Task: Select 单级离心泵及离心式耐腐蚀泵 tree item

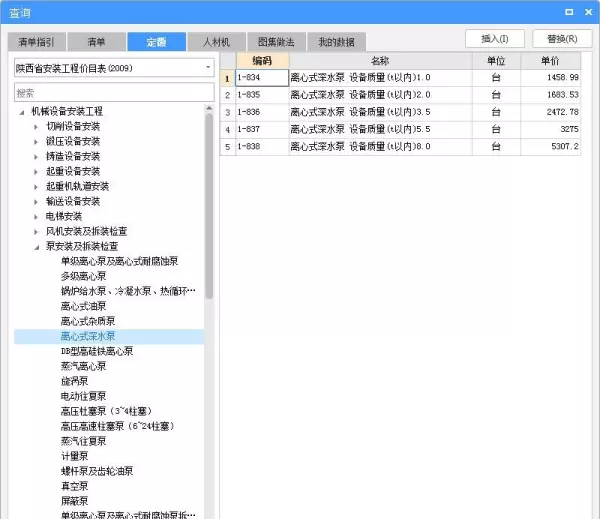Action: tap(119, 261)
